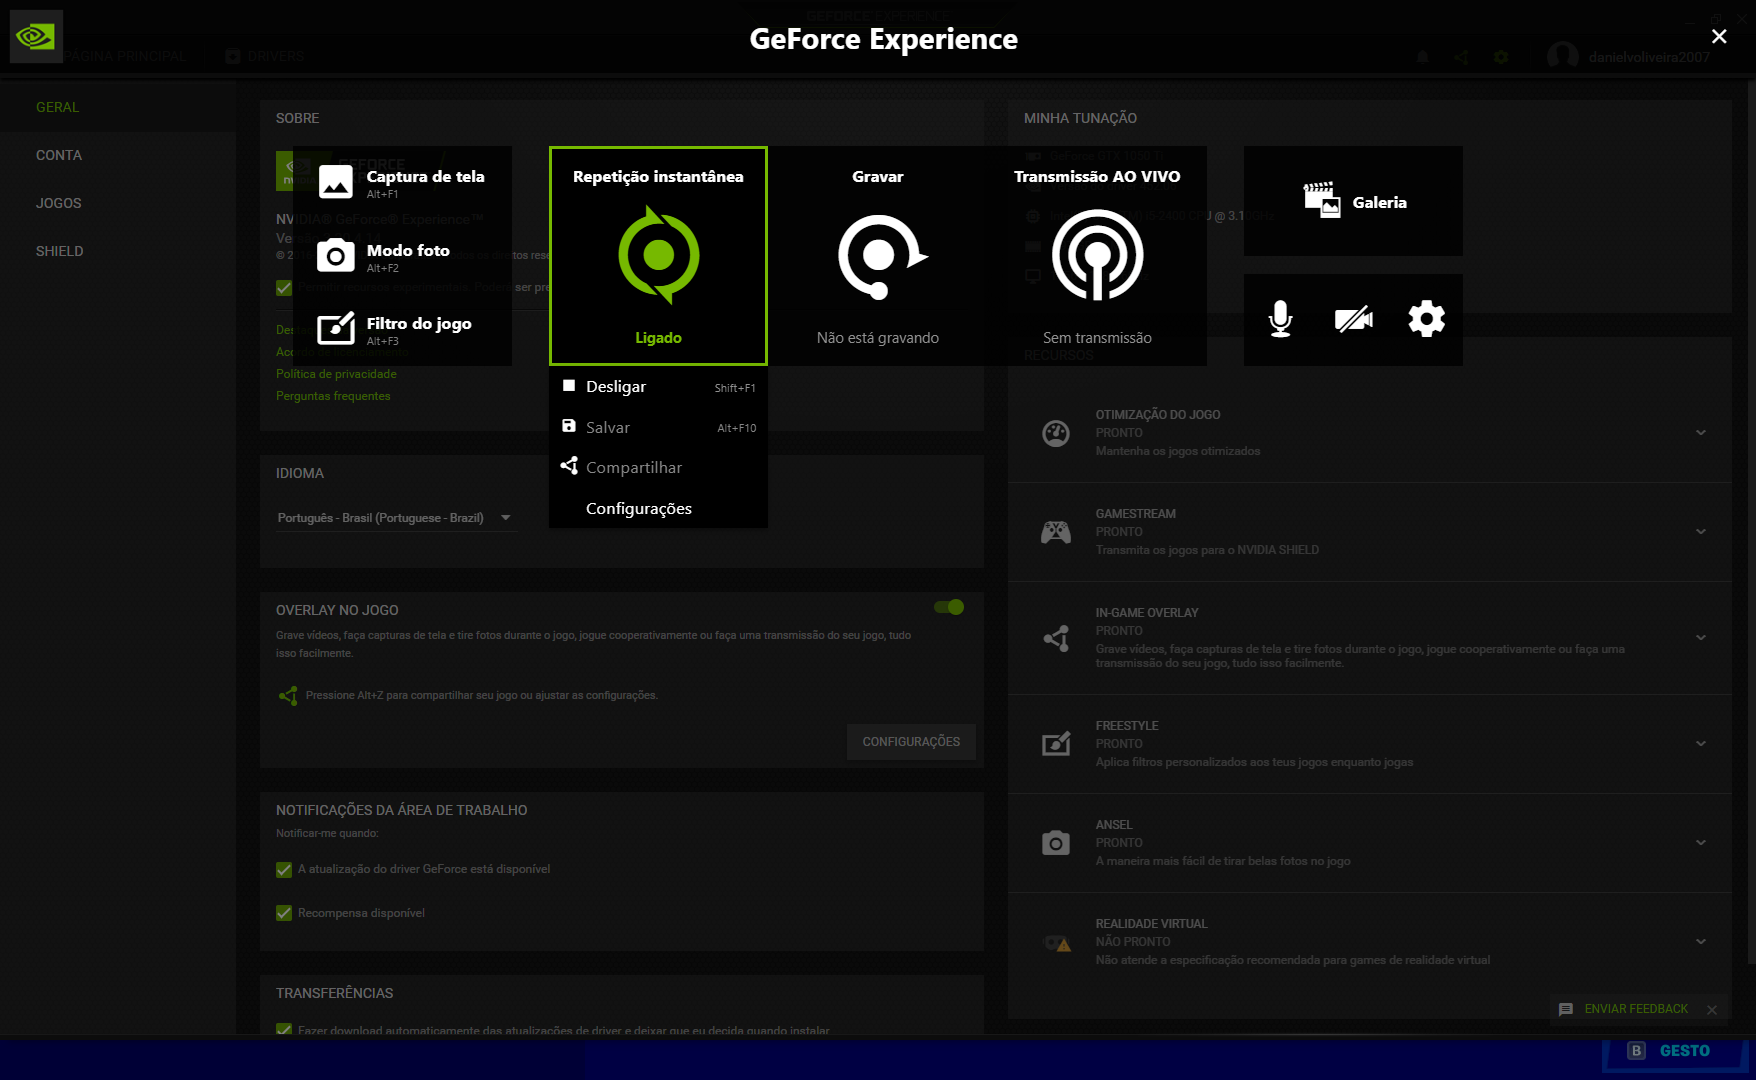Expand the Otimização do jogo section chevron
The width and height of the screenshot is (1756, 1080).
tap(1701, 432)
